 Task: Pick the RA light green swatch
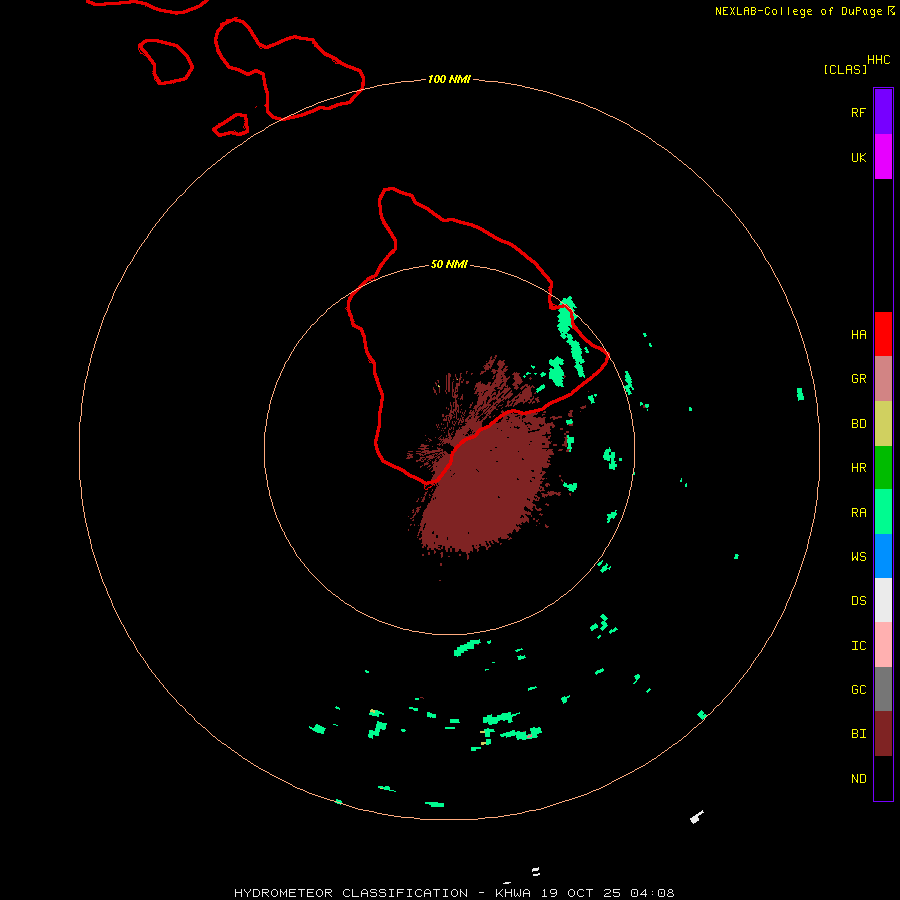click(883, 512)
